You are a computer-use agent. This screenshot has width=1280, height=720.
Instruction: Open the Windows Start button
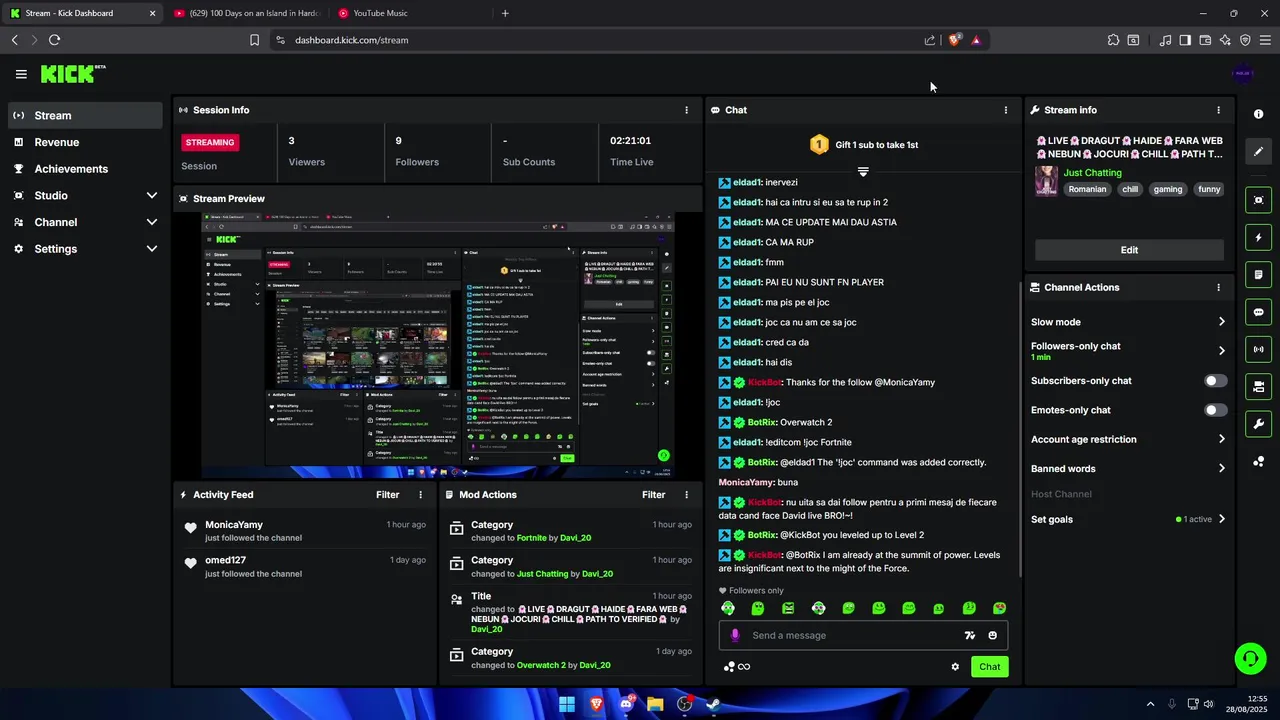coord(567,704)
